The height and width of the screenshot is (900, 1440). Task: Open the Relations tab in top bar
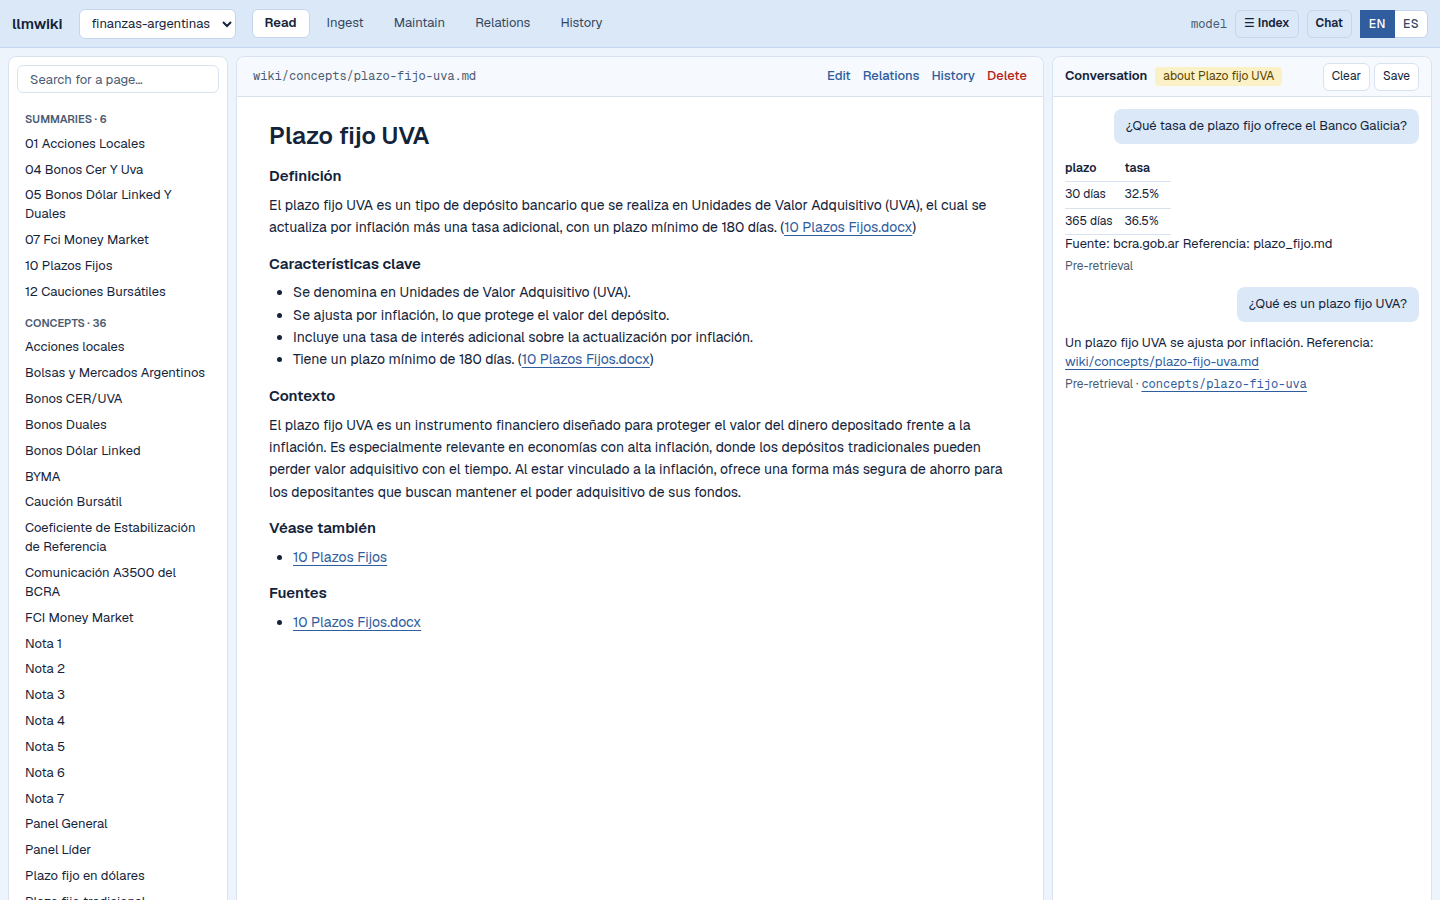(x=503, y=23)
